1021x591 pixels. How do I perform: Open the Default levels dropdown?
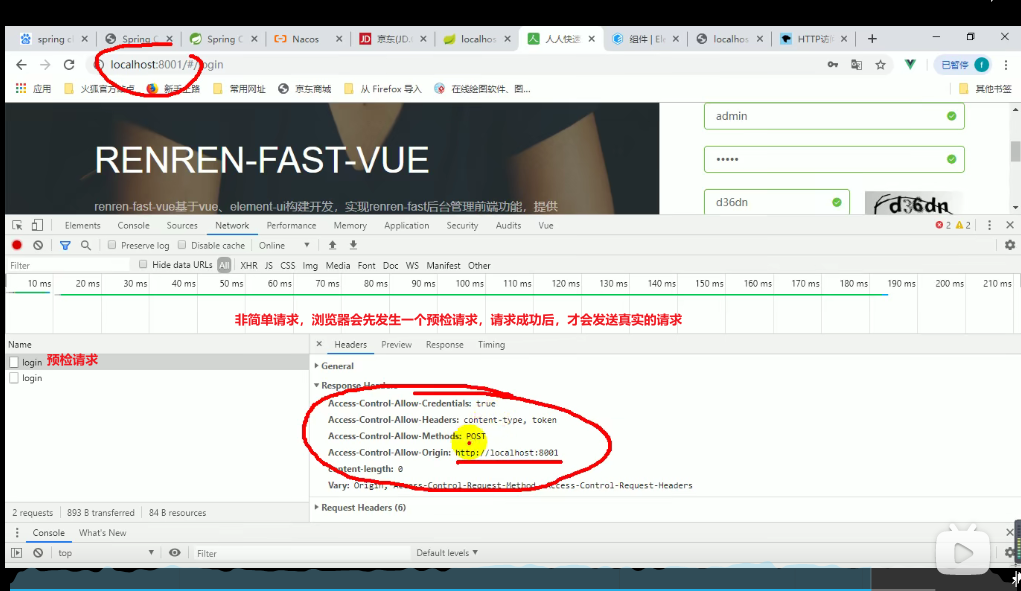coord(447,553)
